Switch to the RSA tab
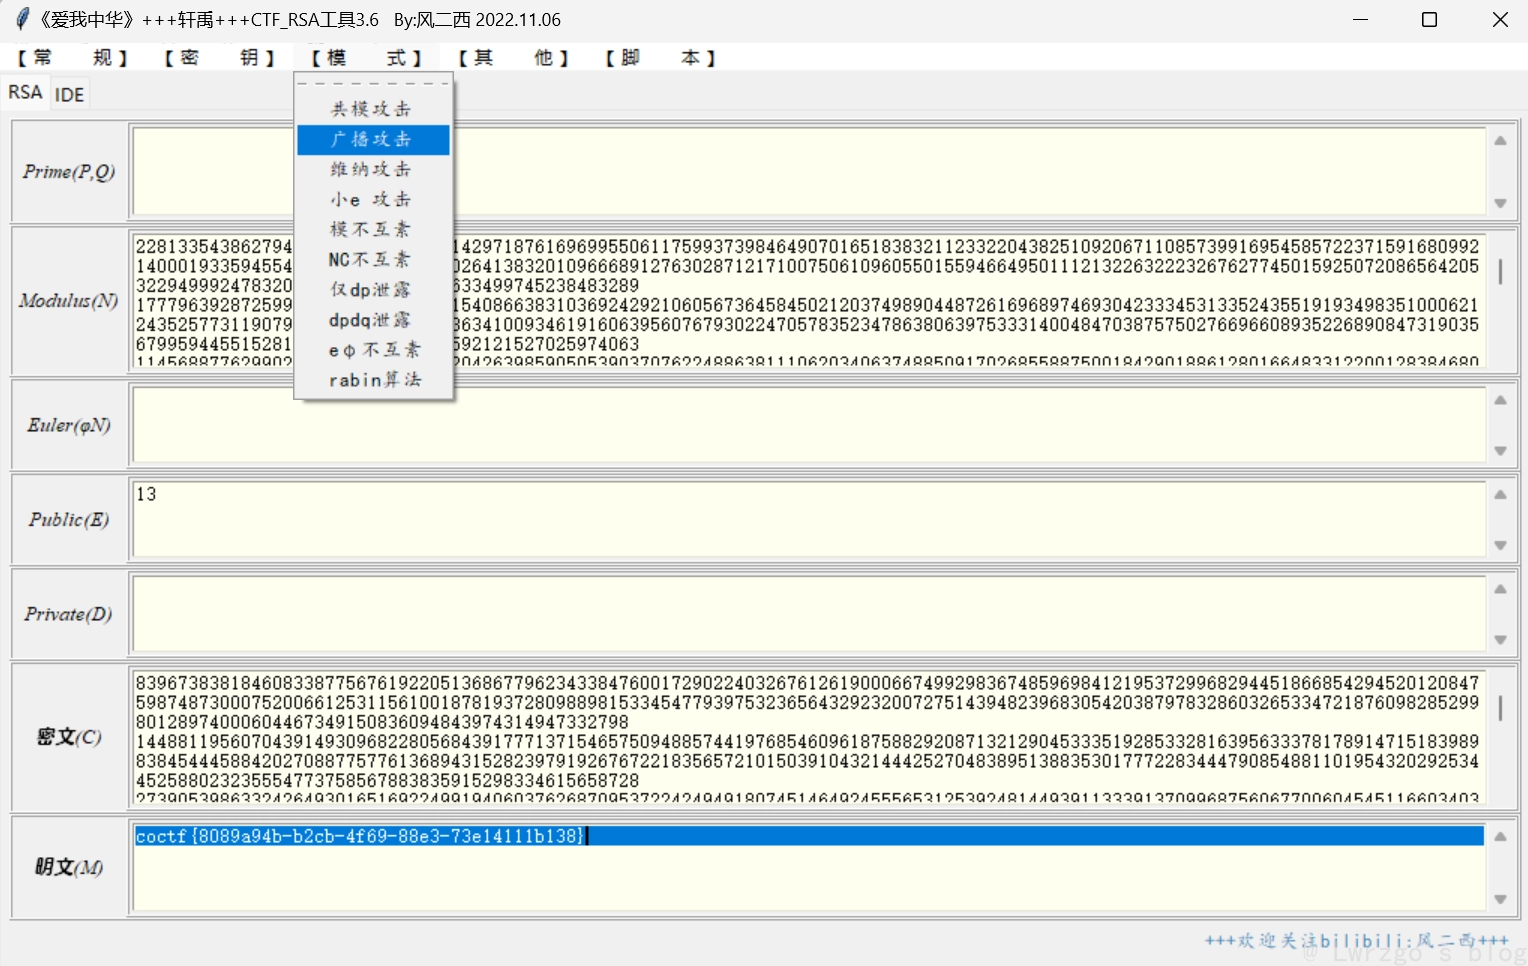Image resolution: width=1528 pixels, height=966 pixels. pyautogui.click(x=25, y=92)
